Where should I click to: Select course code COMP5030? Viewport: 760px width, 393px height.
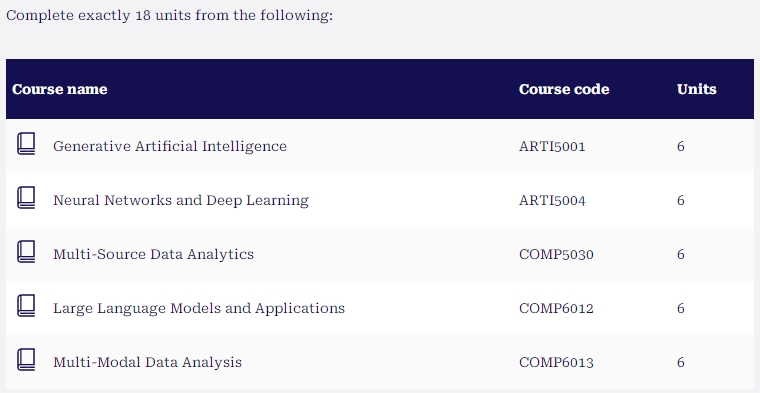coord(556,254)
